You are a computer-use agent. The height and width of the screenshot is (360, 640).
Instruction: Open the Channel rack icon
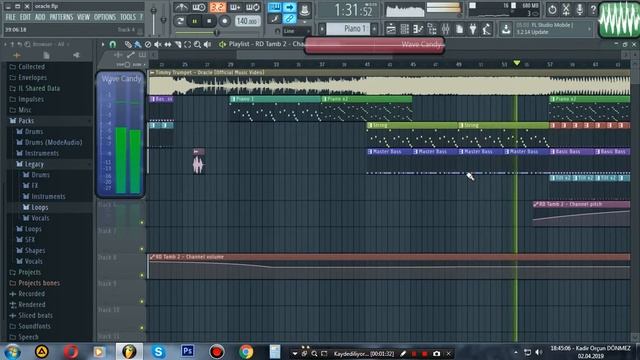tap(404, 29)
